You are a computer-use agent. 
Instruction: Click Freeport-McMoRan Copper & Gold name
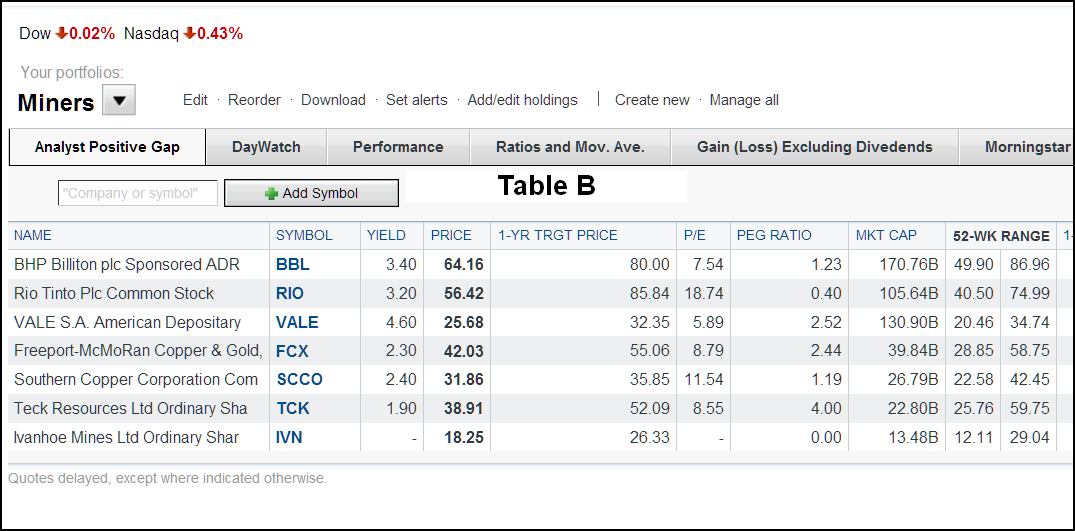(138, 351)
